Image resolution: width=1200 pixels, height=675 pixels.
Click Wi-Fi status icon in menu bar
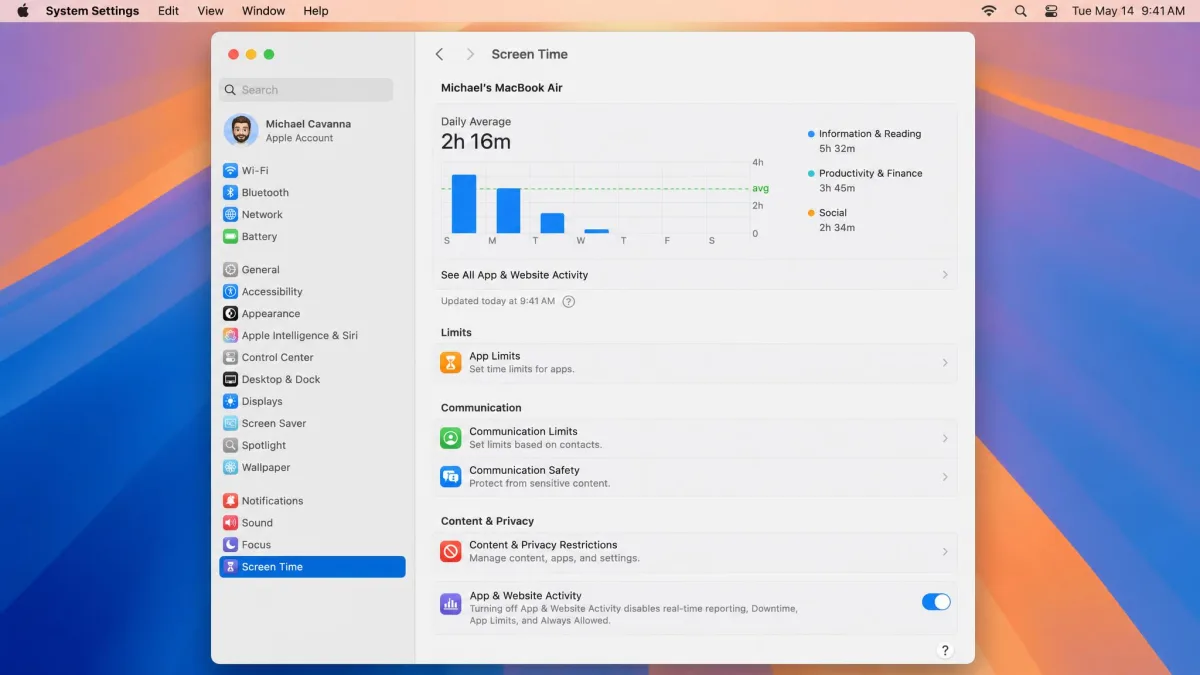tap(989, 11)
